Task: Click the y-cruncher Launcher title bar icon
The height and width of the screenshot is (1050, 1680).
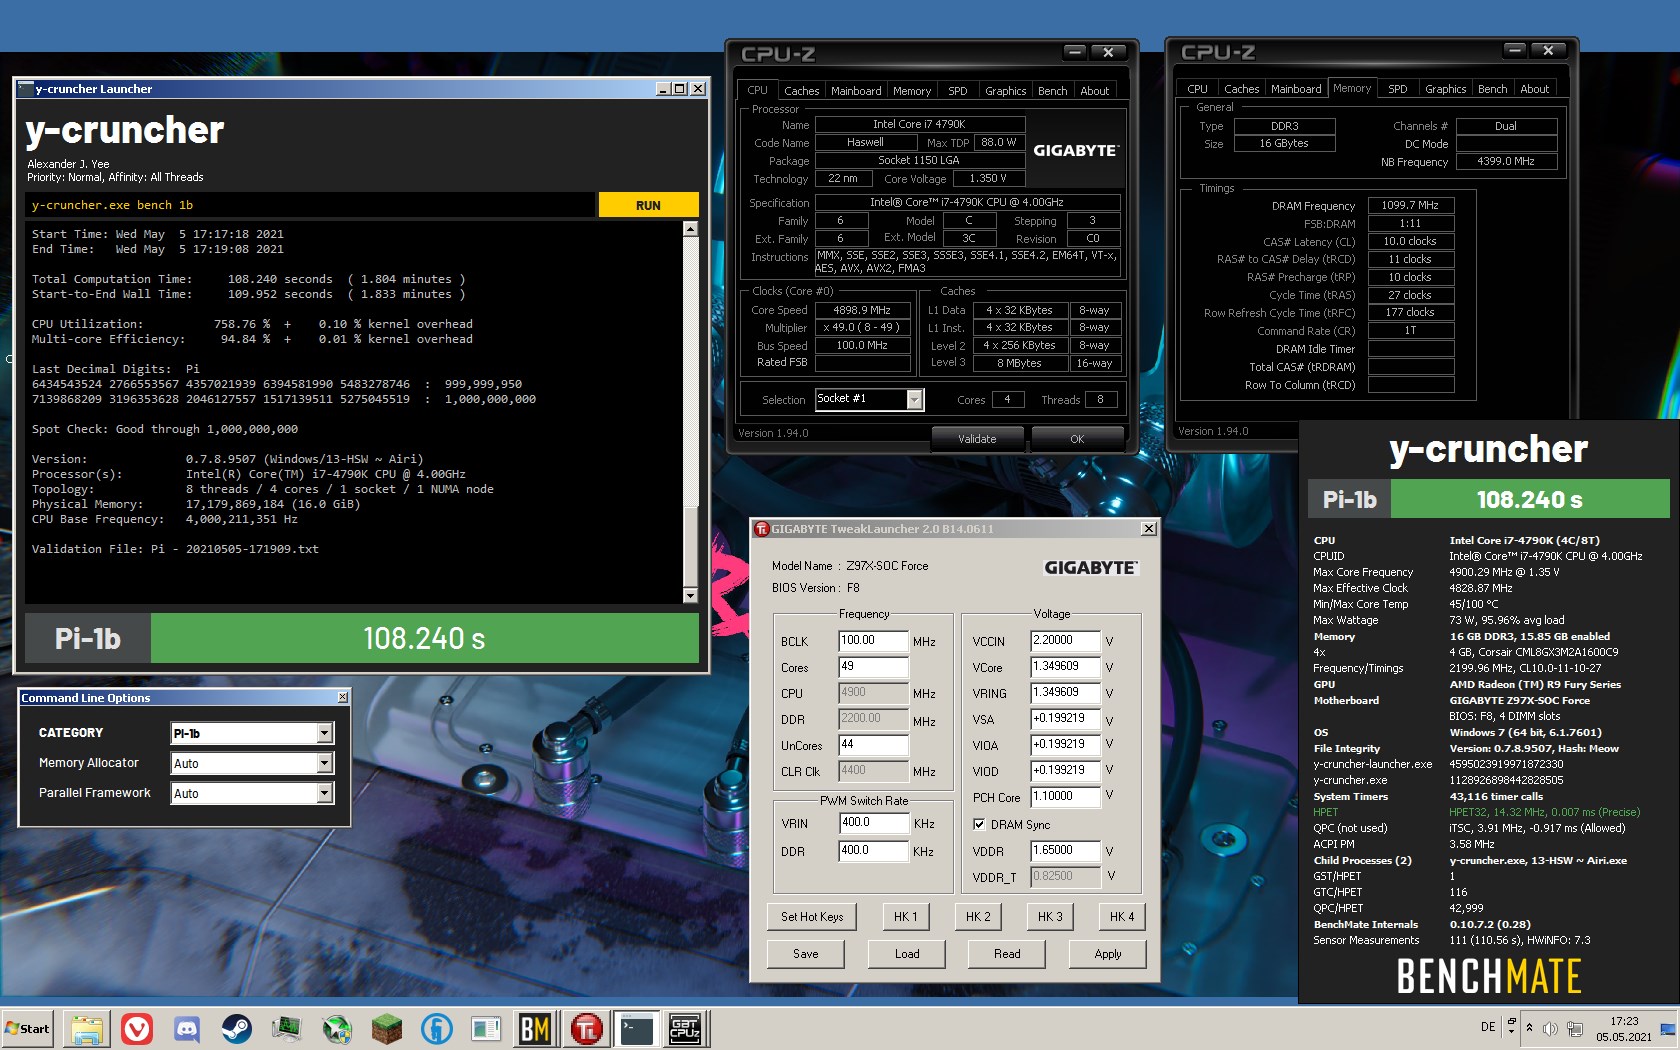Action: [27, 89]
